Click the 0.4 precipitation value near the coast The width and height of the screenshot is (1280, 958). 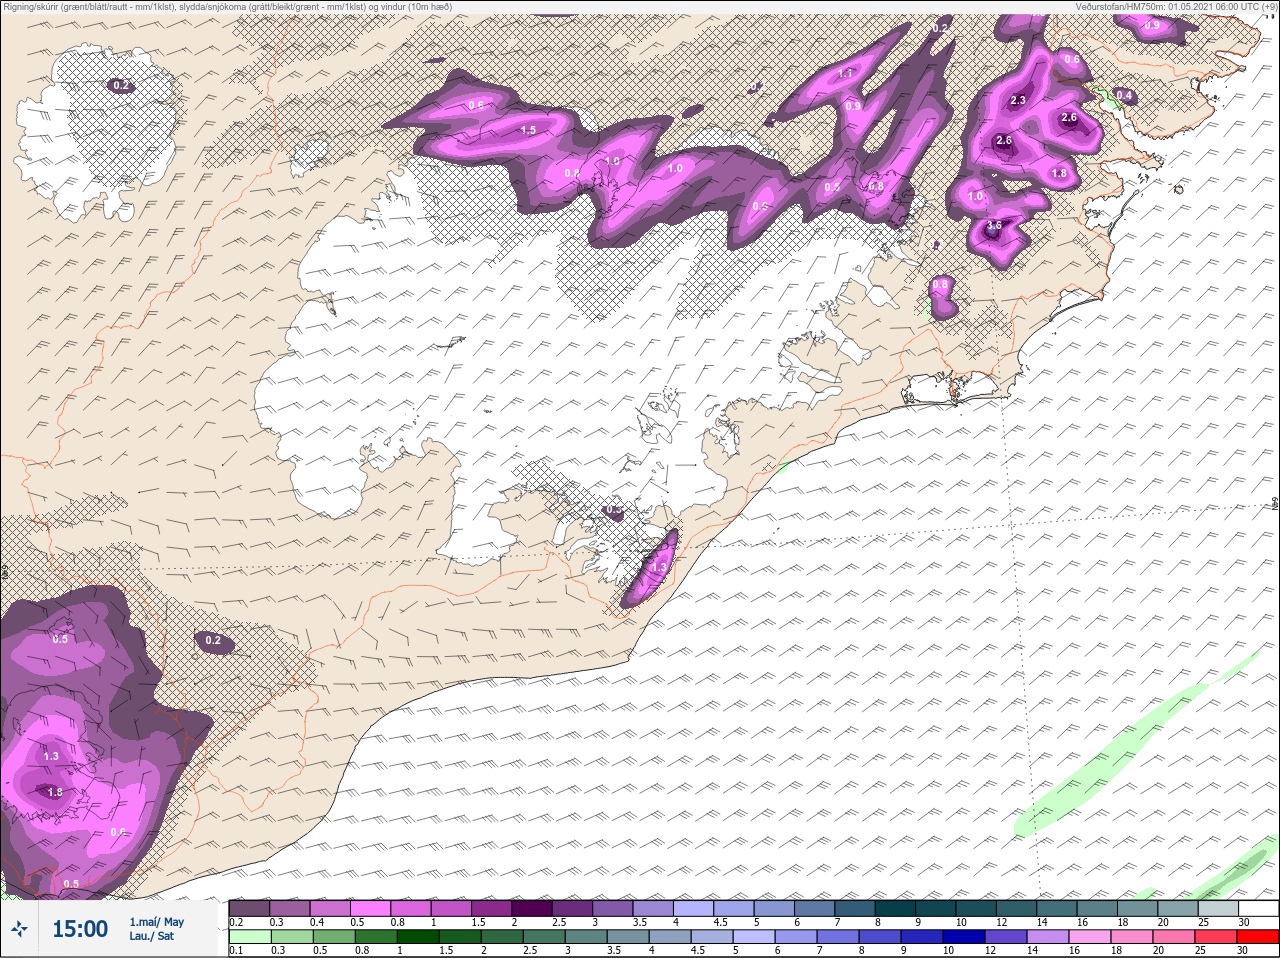(x=1124, y=96)
